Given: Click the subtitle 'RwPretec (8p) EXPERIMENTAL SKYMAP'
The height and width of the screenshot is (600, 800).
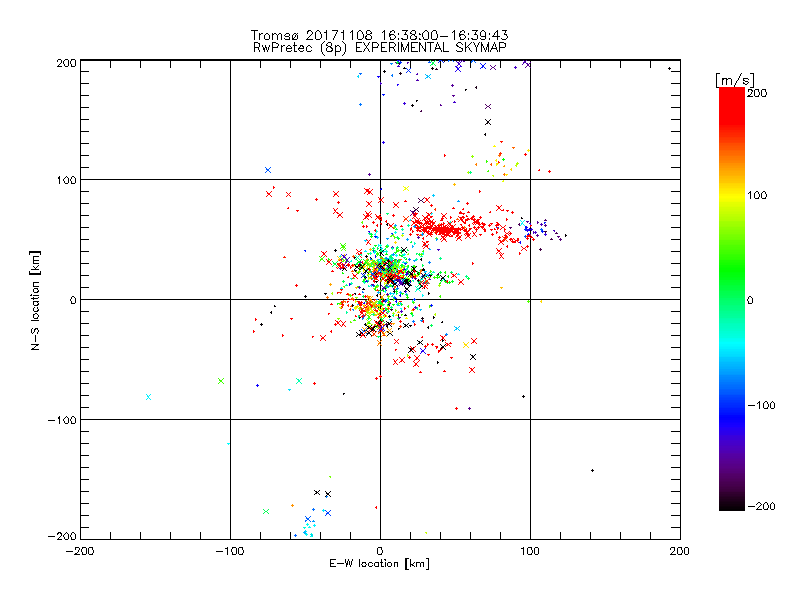Looking at the screenshot, I should click(379, 48).
